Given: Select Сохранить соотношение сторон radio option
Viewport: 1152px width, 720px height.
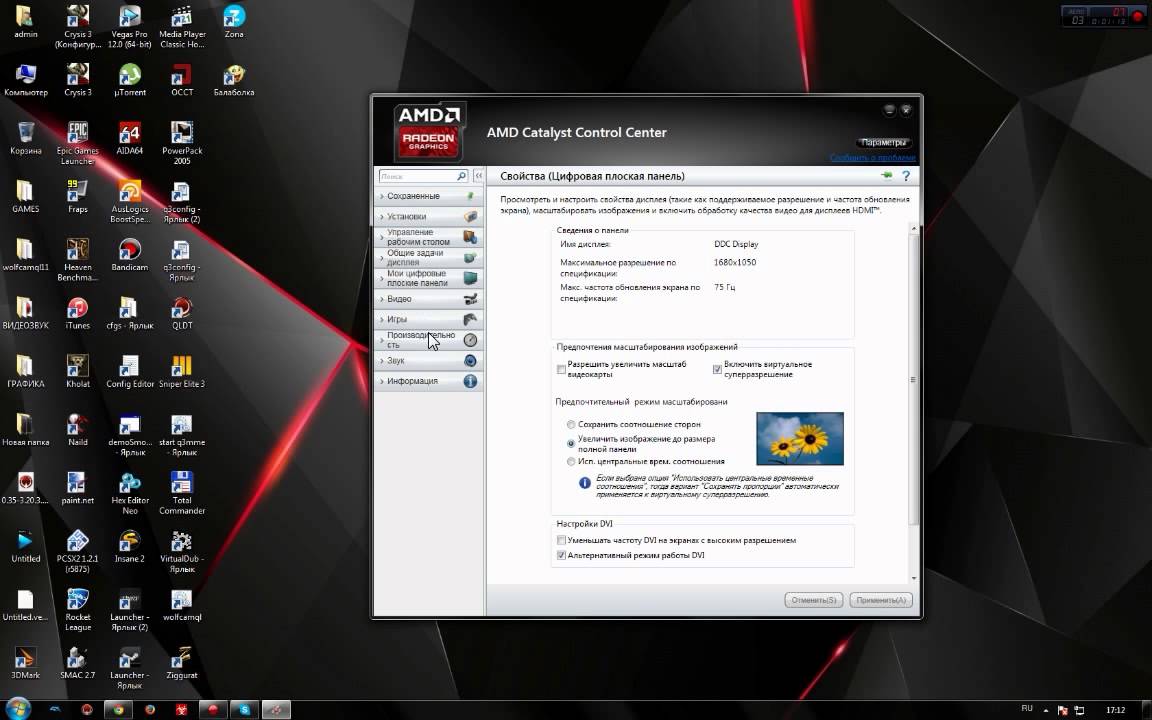Looking at the screenshot, I should [x=571, y=425].
